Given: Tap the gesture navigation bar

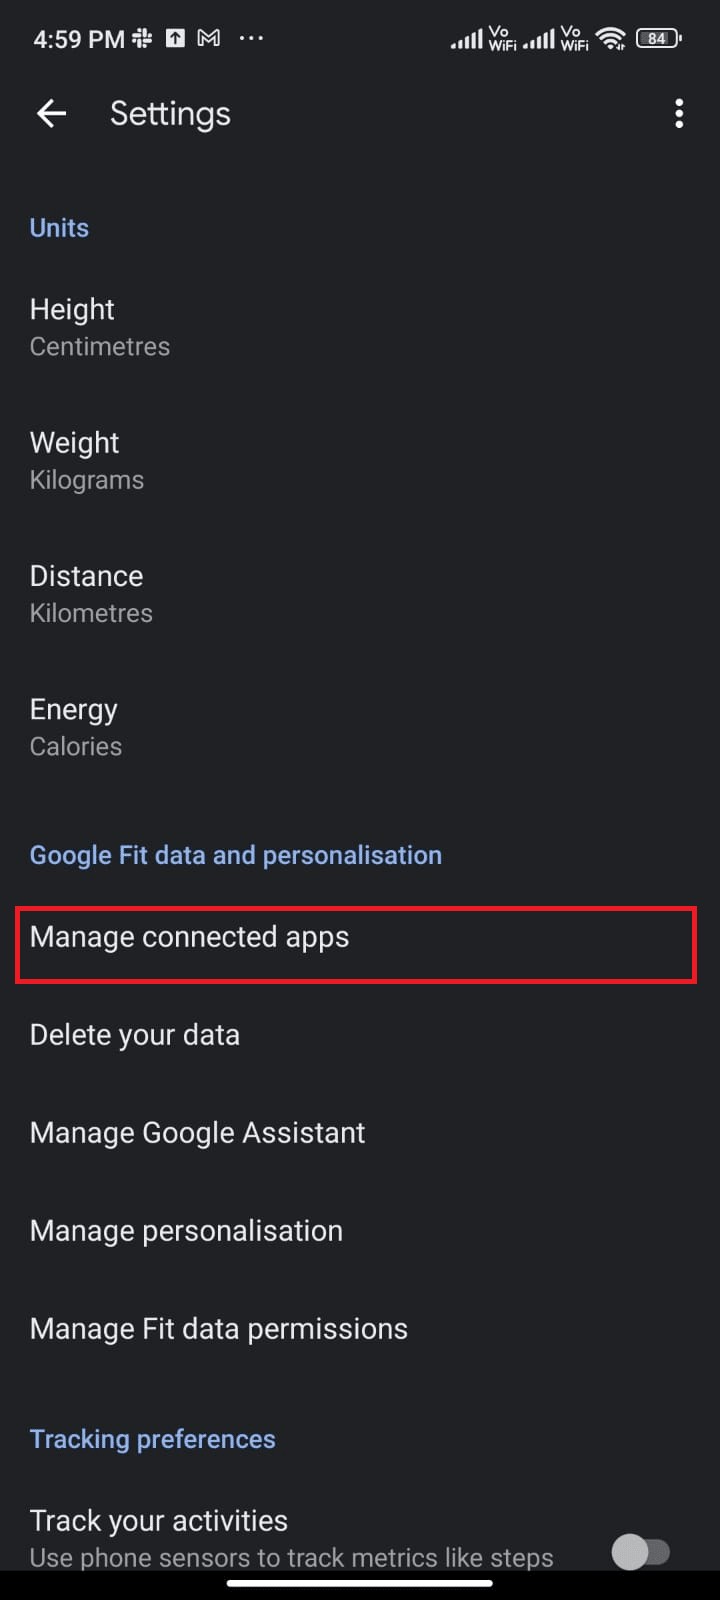Looking at the screenshot, I should [360, 1584].
